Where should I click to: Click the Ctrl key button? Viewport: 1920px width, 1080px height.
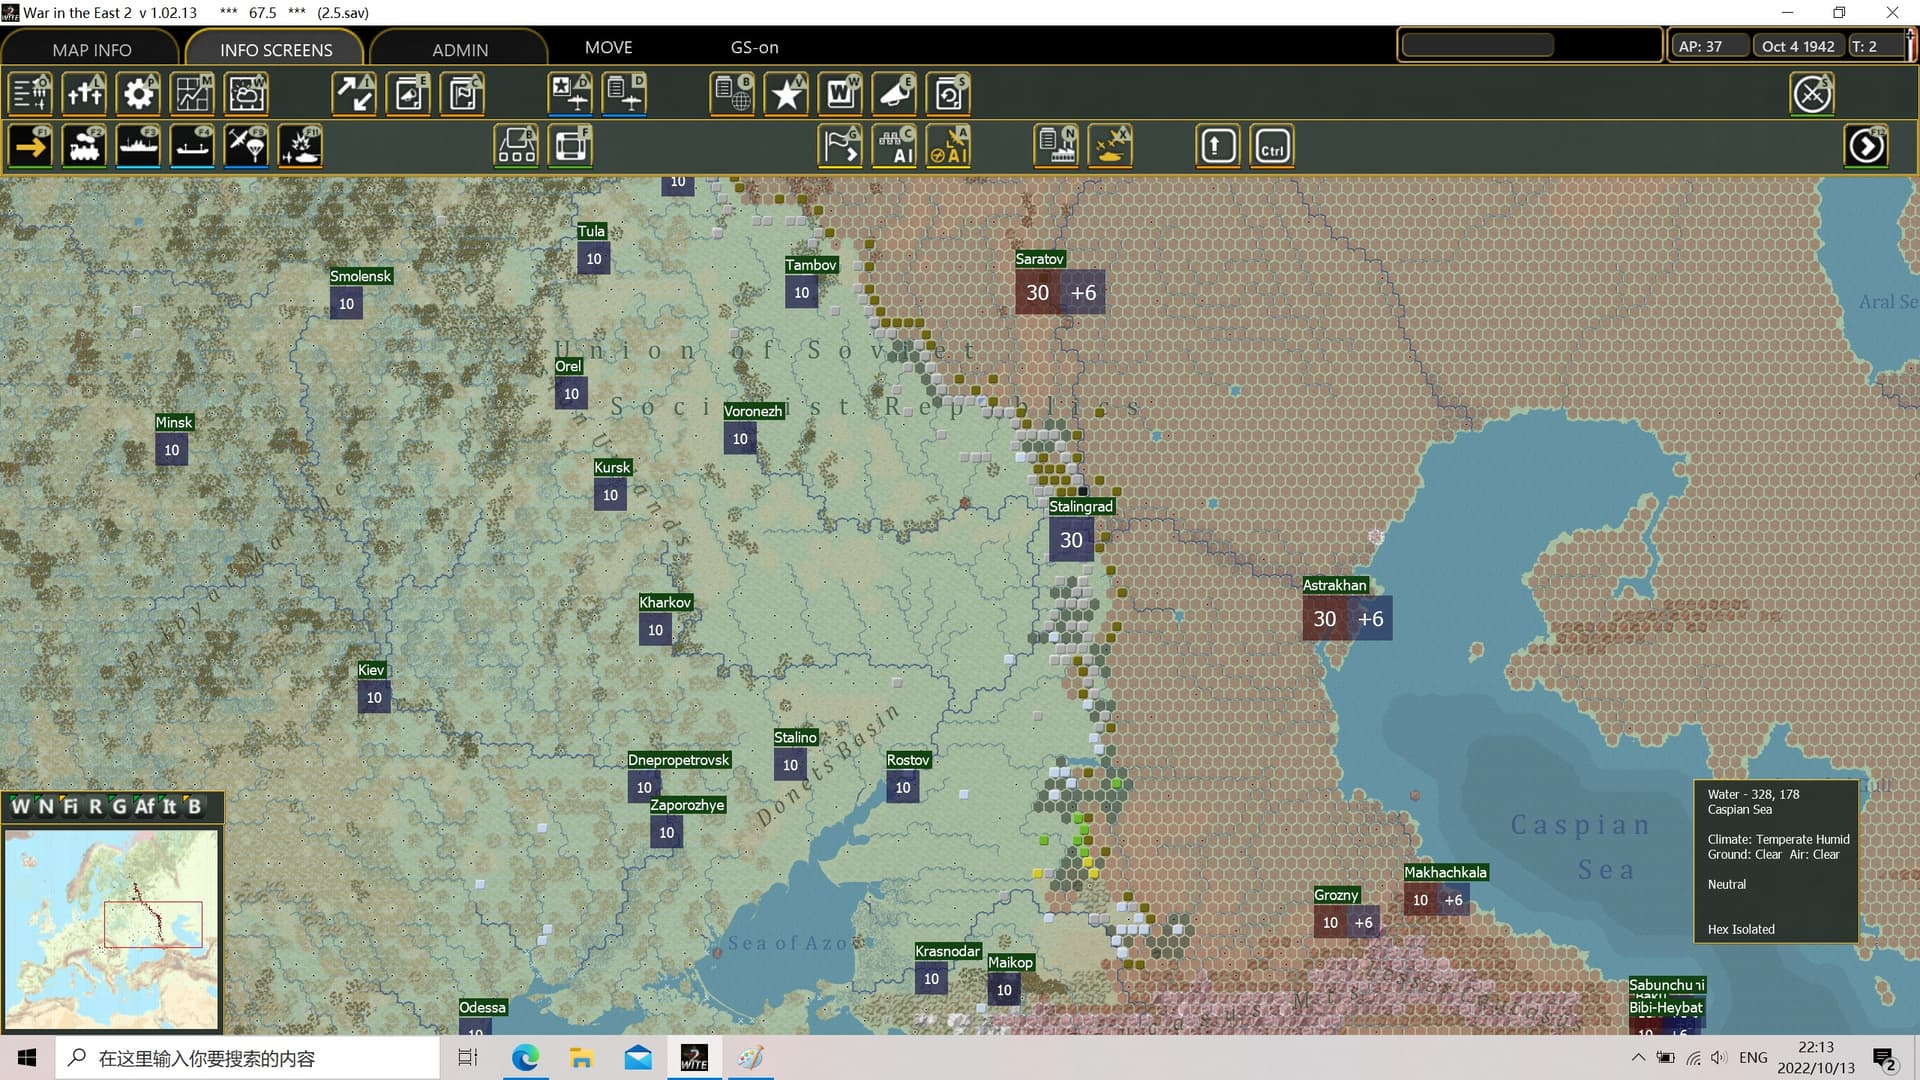coord(1272,147)
